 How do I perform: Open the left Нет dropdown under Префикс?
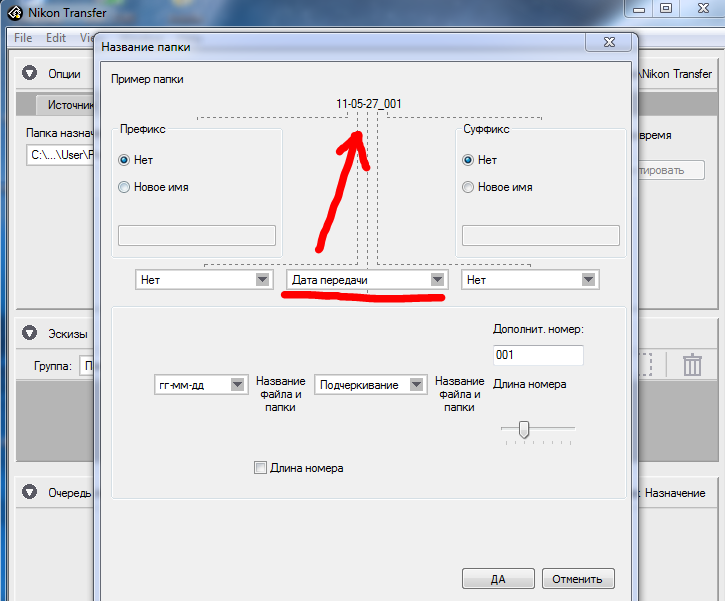pyautogui.click(x=204, y=280)
